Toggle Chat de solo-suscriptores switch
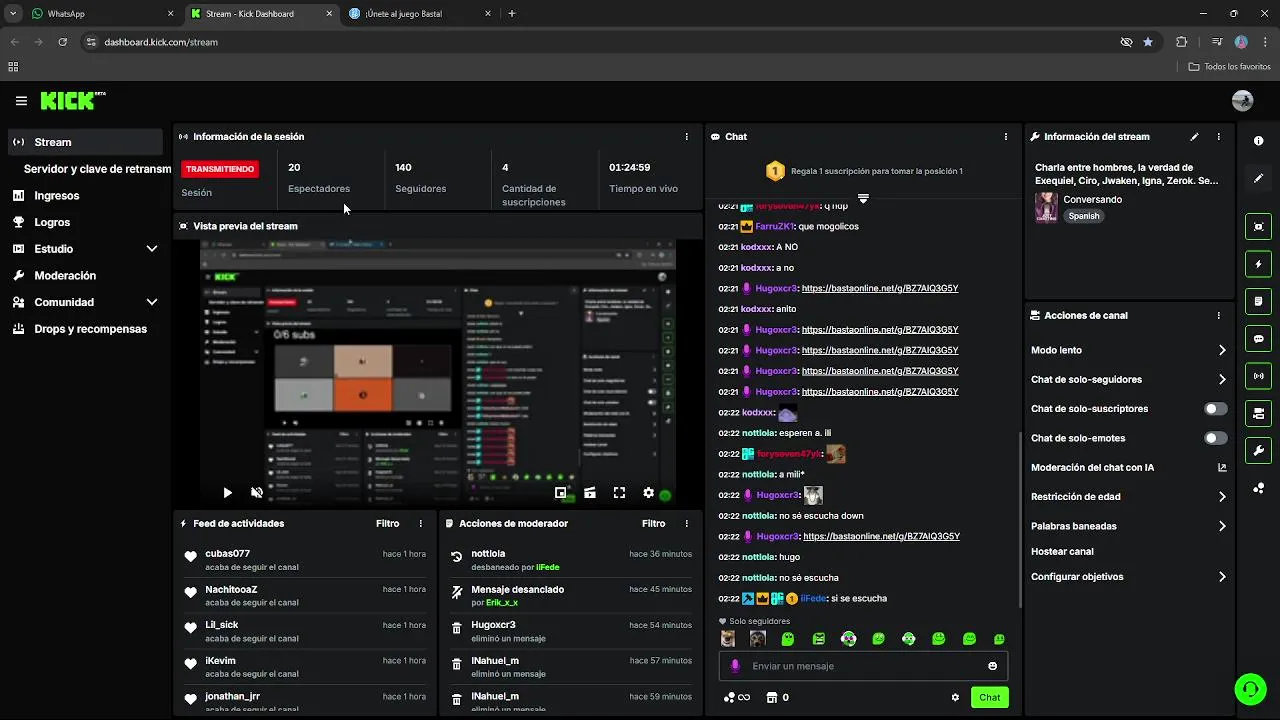Viewport: 1280px width, 720px height. [x=1215, y=409]
